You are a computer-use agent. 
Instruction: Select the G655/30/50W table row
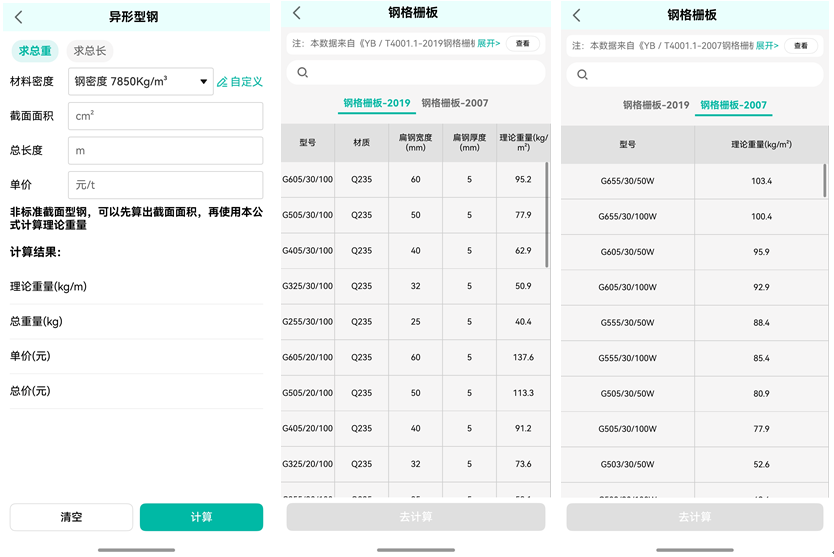click(x=694, y=181)
